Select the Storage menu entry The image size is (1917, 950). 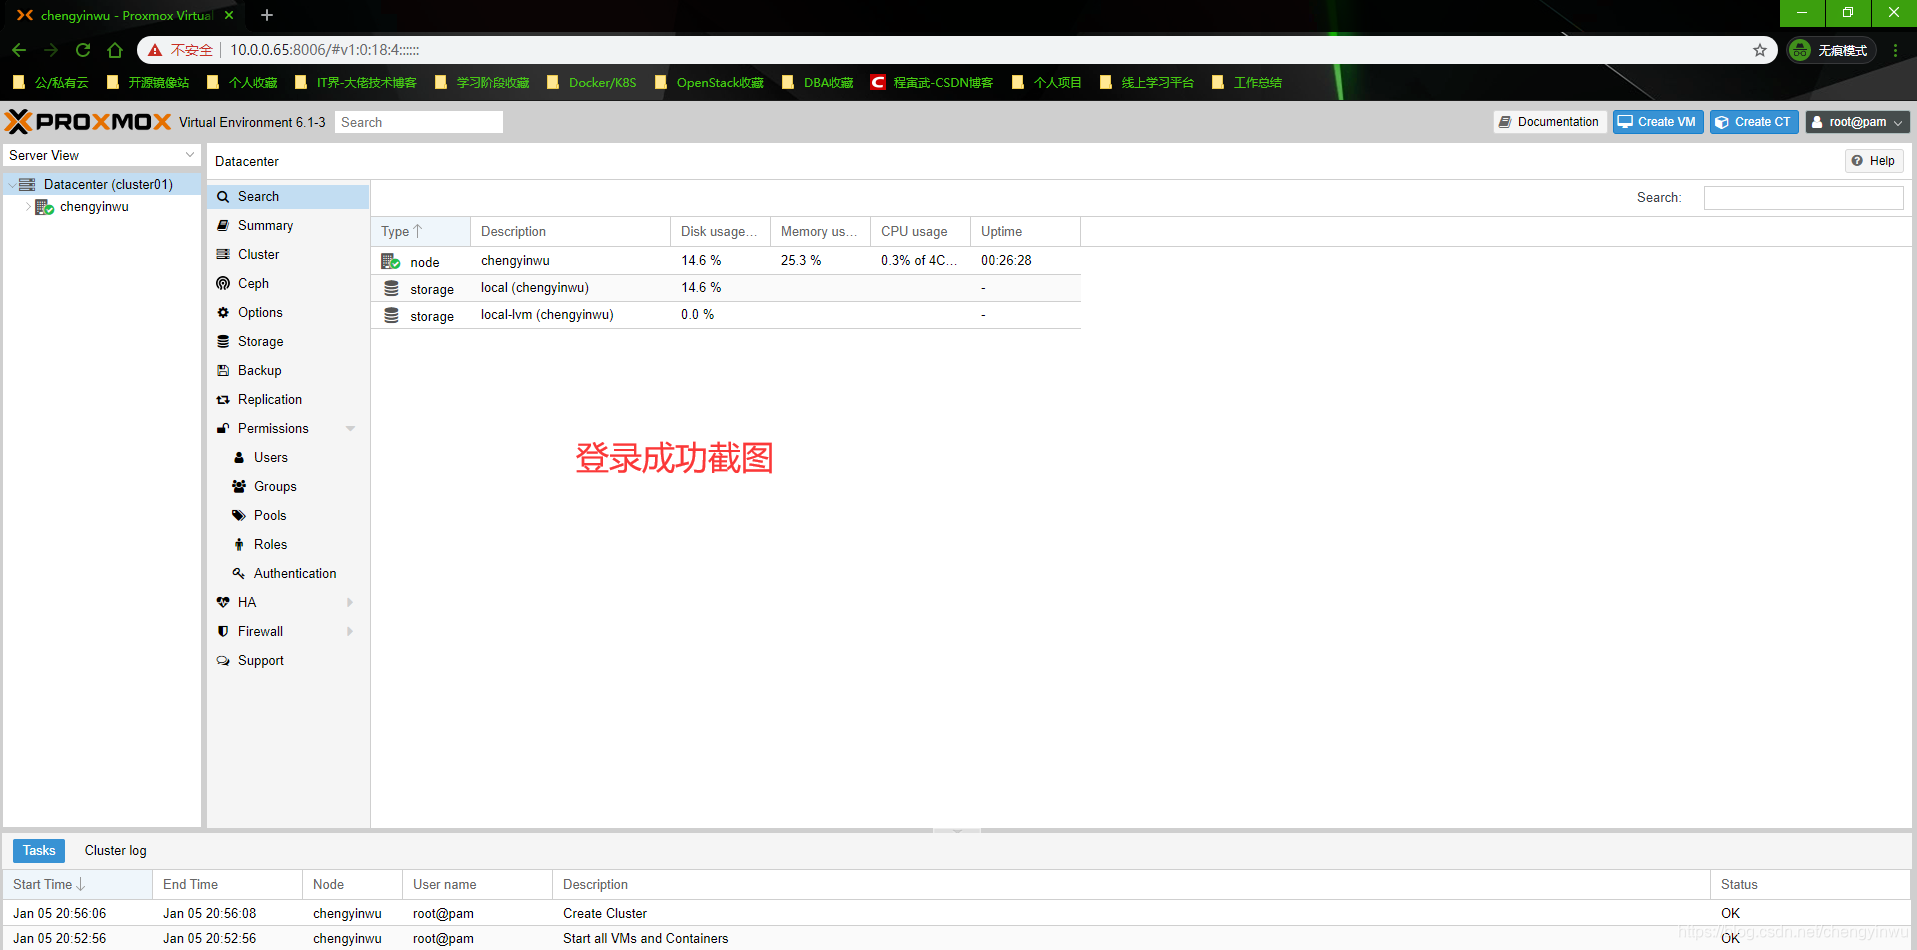click(x=288, y=342)
